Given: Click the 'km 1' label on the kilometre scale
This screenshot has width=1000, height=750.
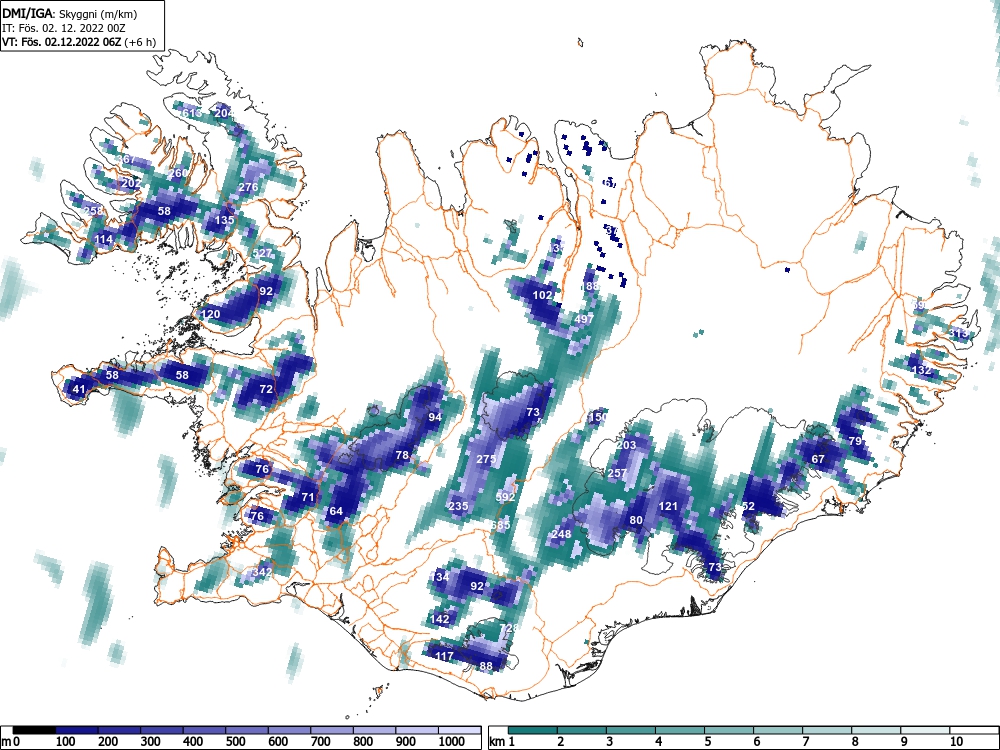Looking at the screenshot, I should coord(502,742).
